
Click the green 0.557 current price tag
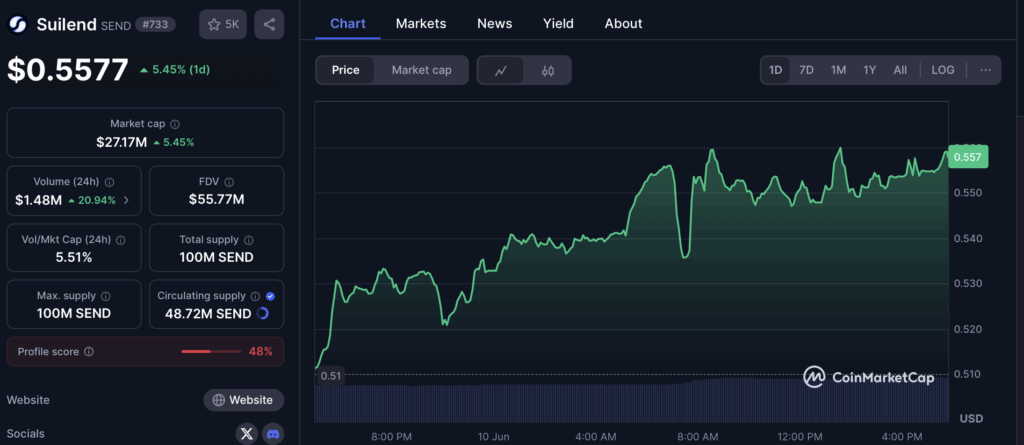coord(968,157)
